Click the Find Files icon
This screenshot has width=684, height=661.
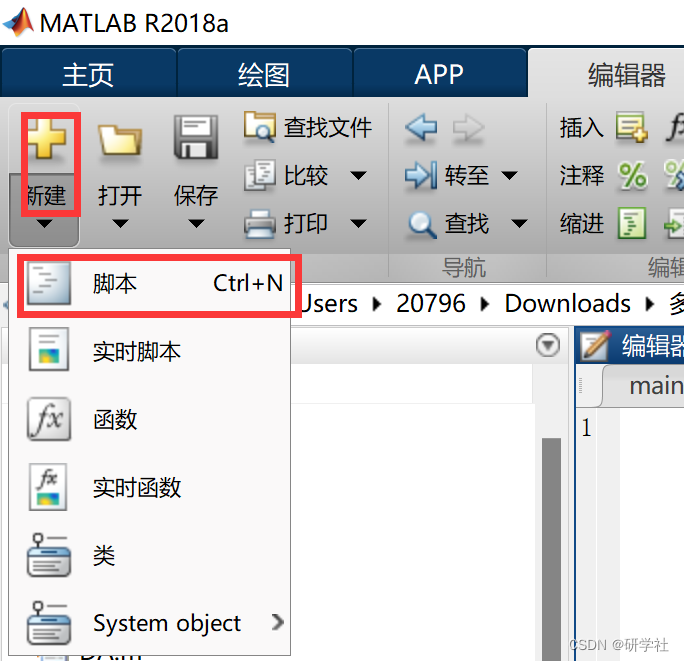260,127
